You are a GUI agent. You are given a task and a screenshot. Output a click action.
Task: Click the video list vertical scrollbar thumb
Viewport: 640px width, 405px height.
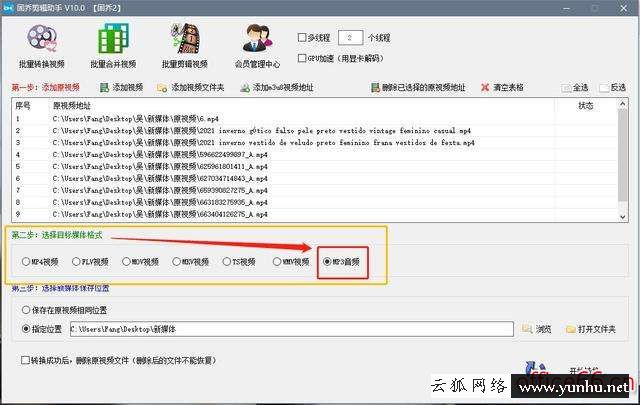tap(623, 155)
